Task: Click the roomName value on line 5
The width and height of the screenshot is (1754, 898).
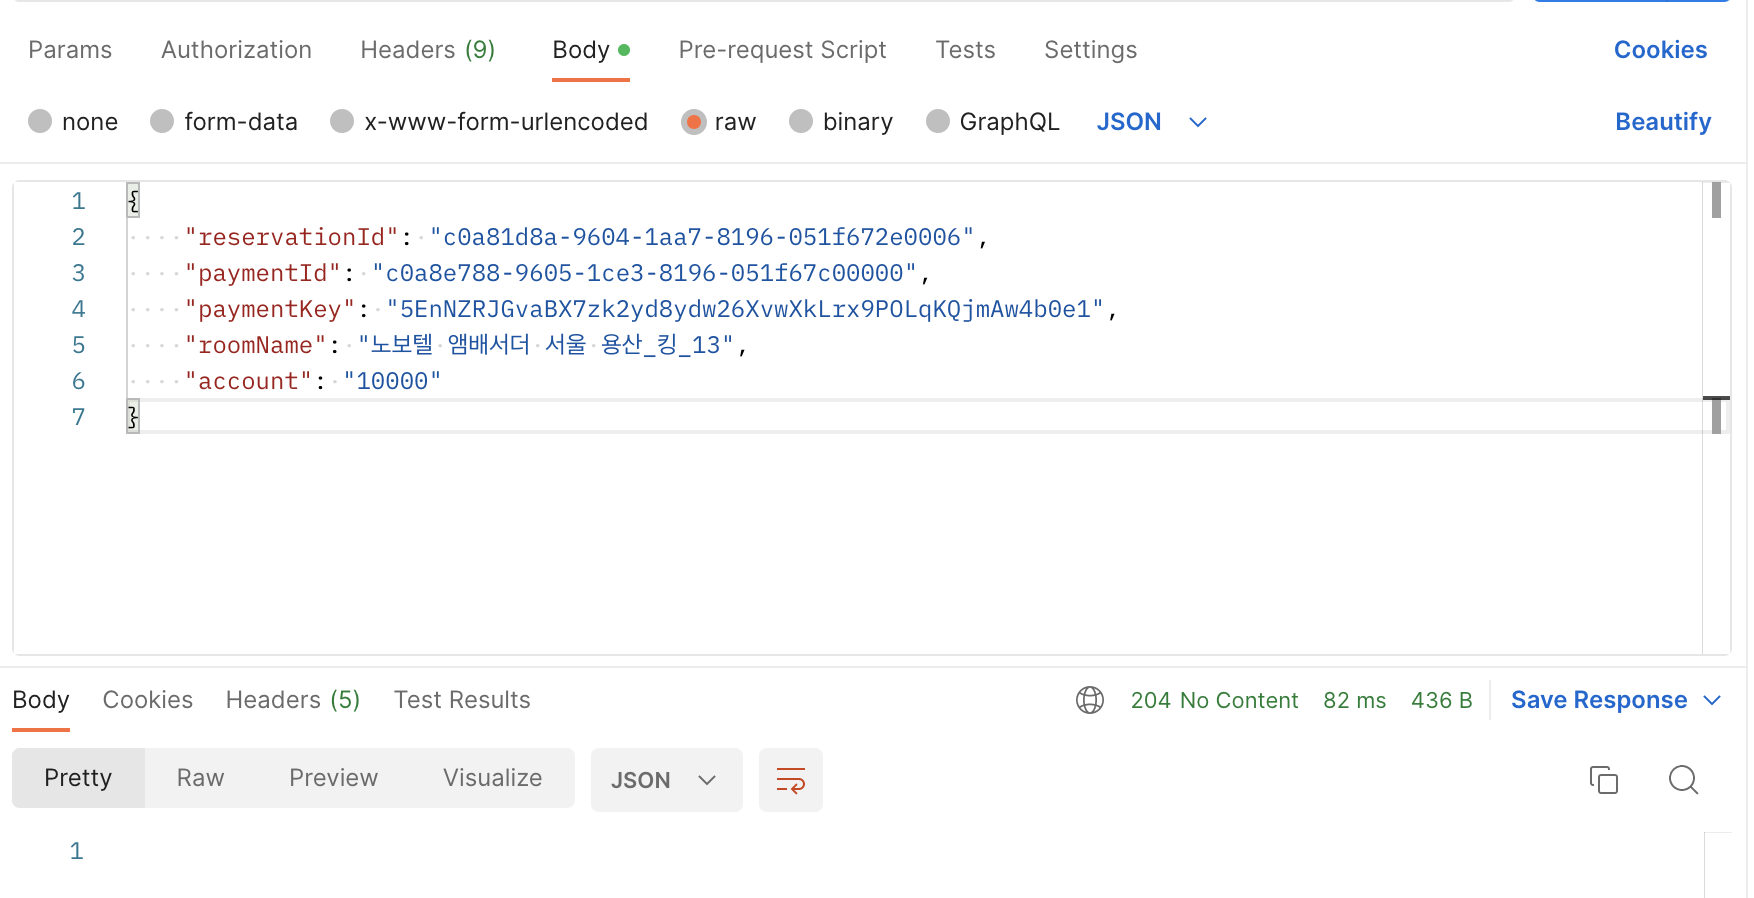Action: pos(546,345)
